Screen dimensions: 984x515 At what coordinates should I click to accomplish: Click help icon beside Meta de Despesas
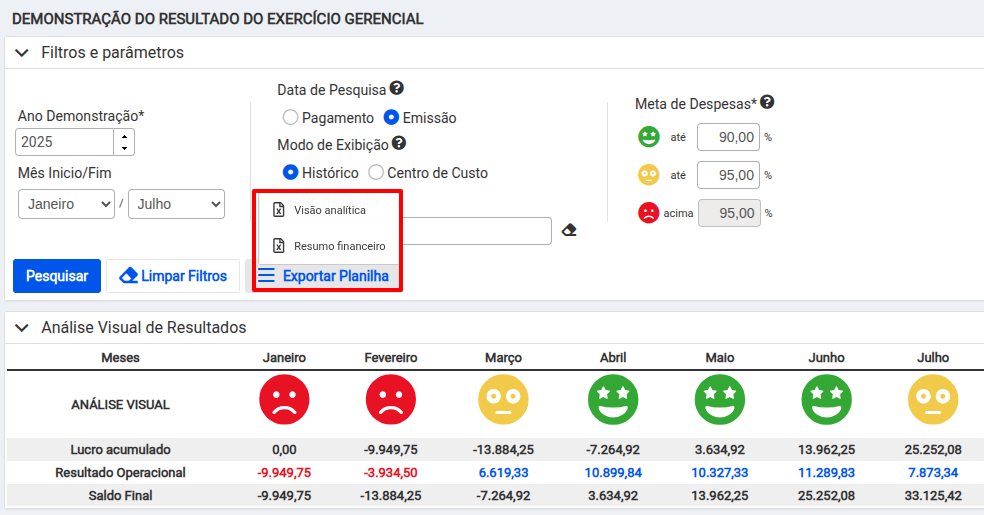click(767, 103)
